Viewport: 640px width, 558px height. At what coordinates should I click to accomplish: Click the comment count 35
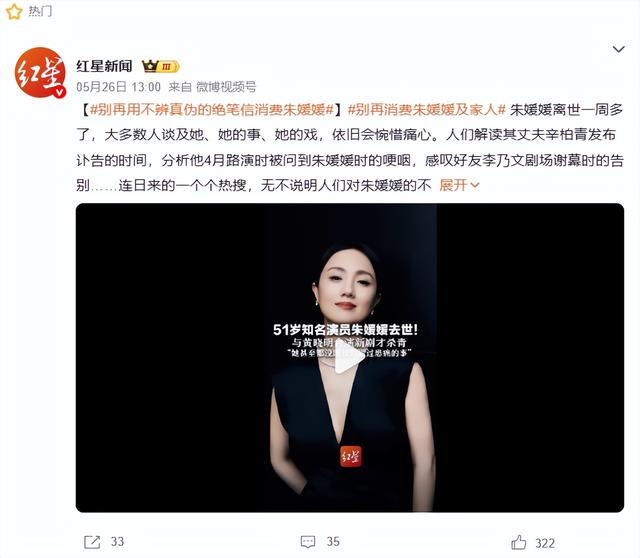[x=333, y=542]
